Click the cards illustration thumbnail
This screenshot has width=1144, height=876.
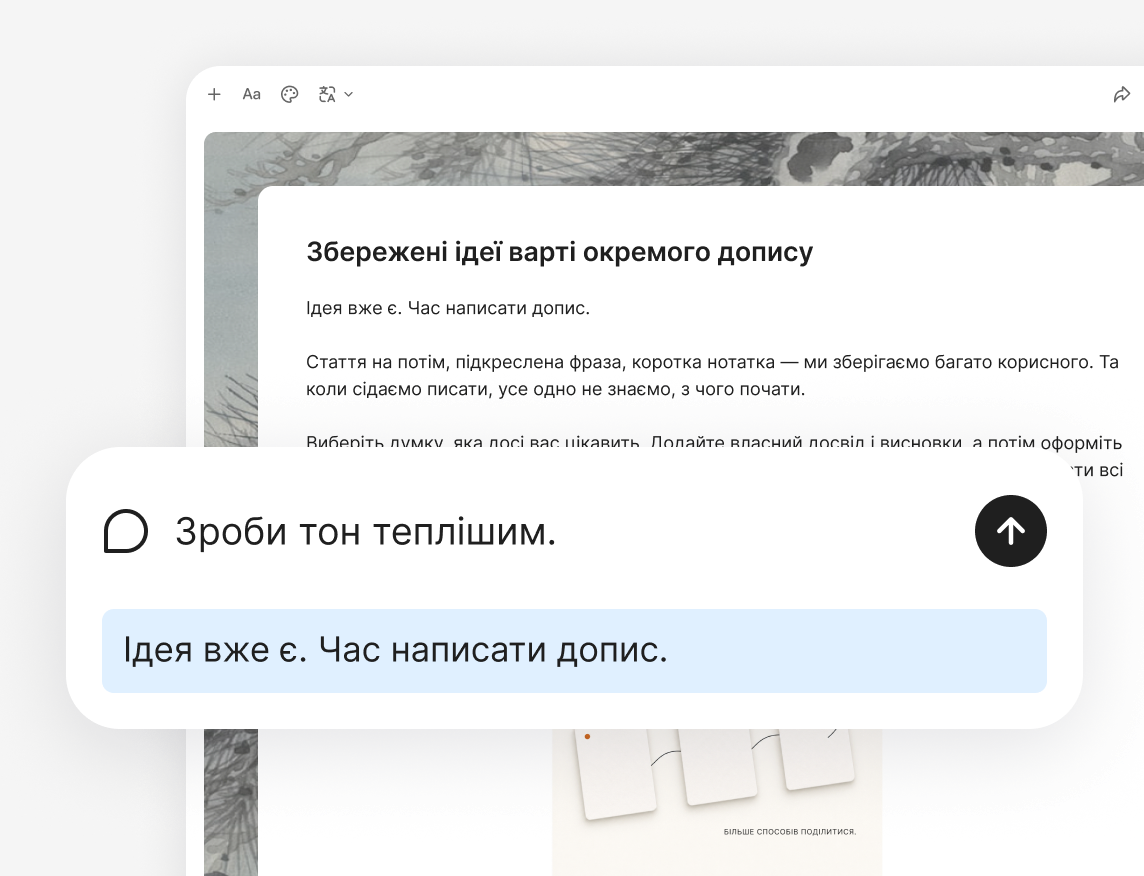pos(717,801)
